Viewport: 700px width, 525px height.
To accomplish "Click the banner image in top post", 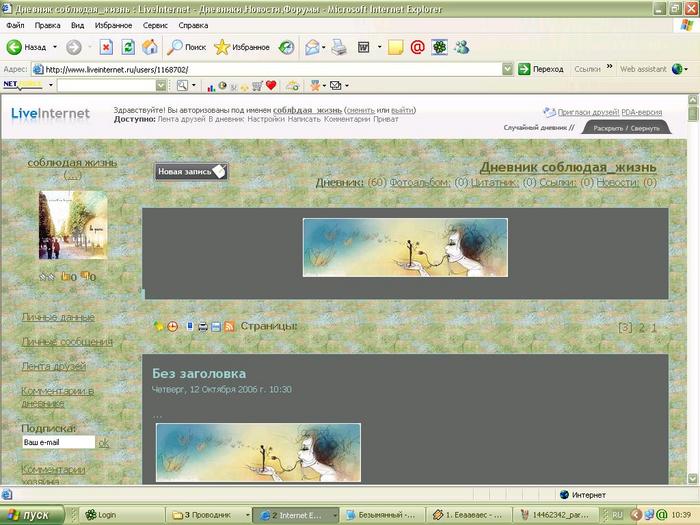I will (x=405, y=247).
